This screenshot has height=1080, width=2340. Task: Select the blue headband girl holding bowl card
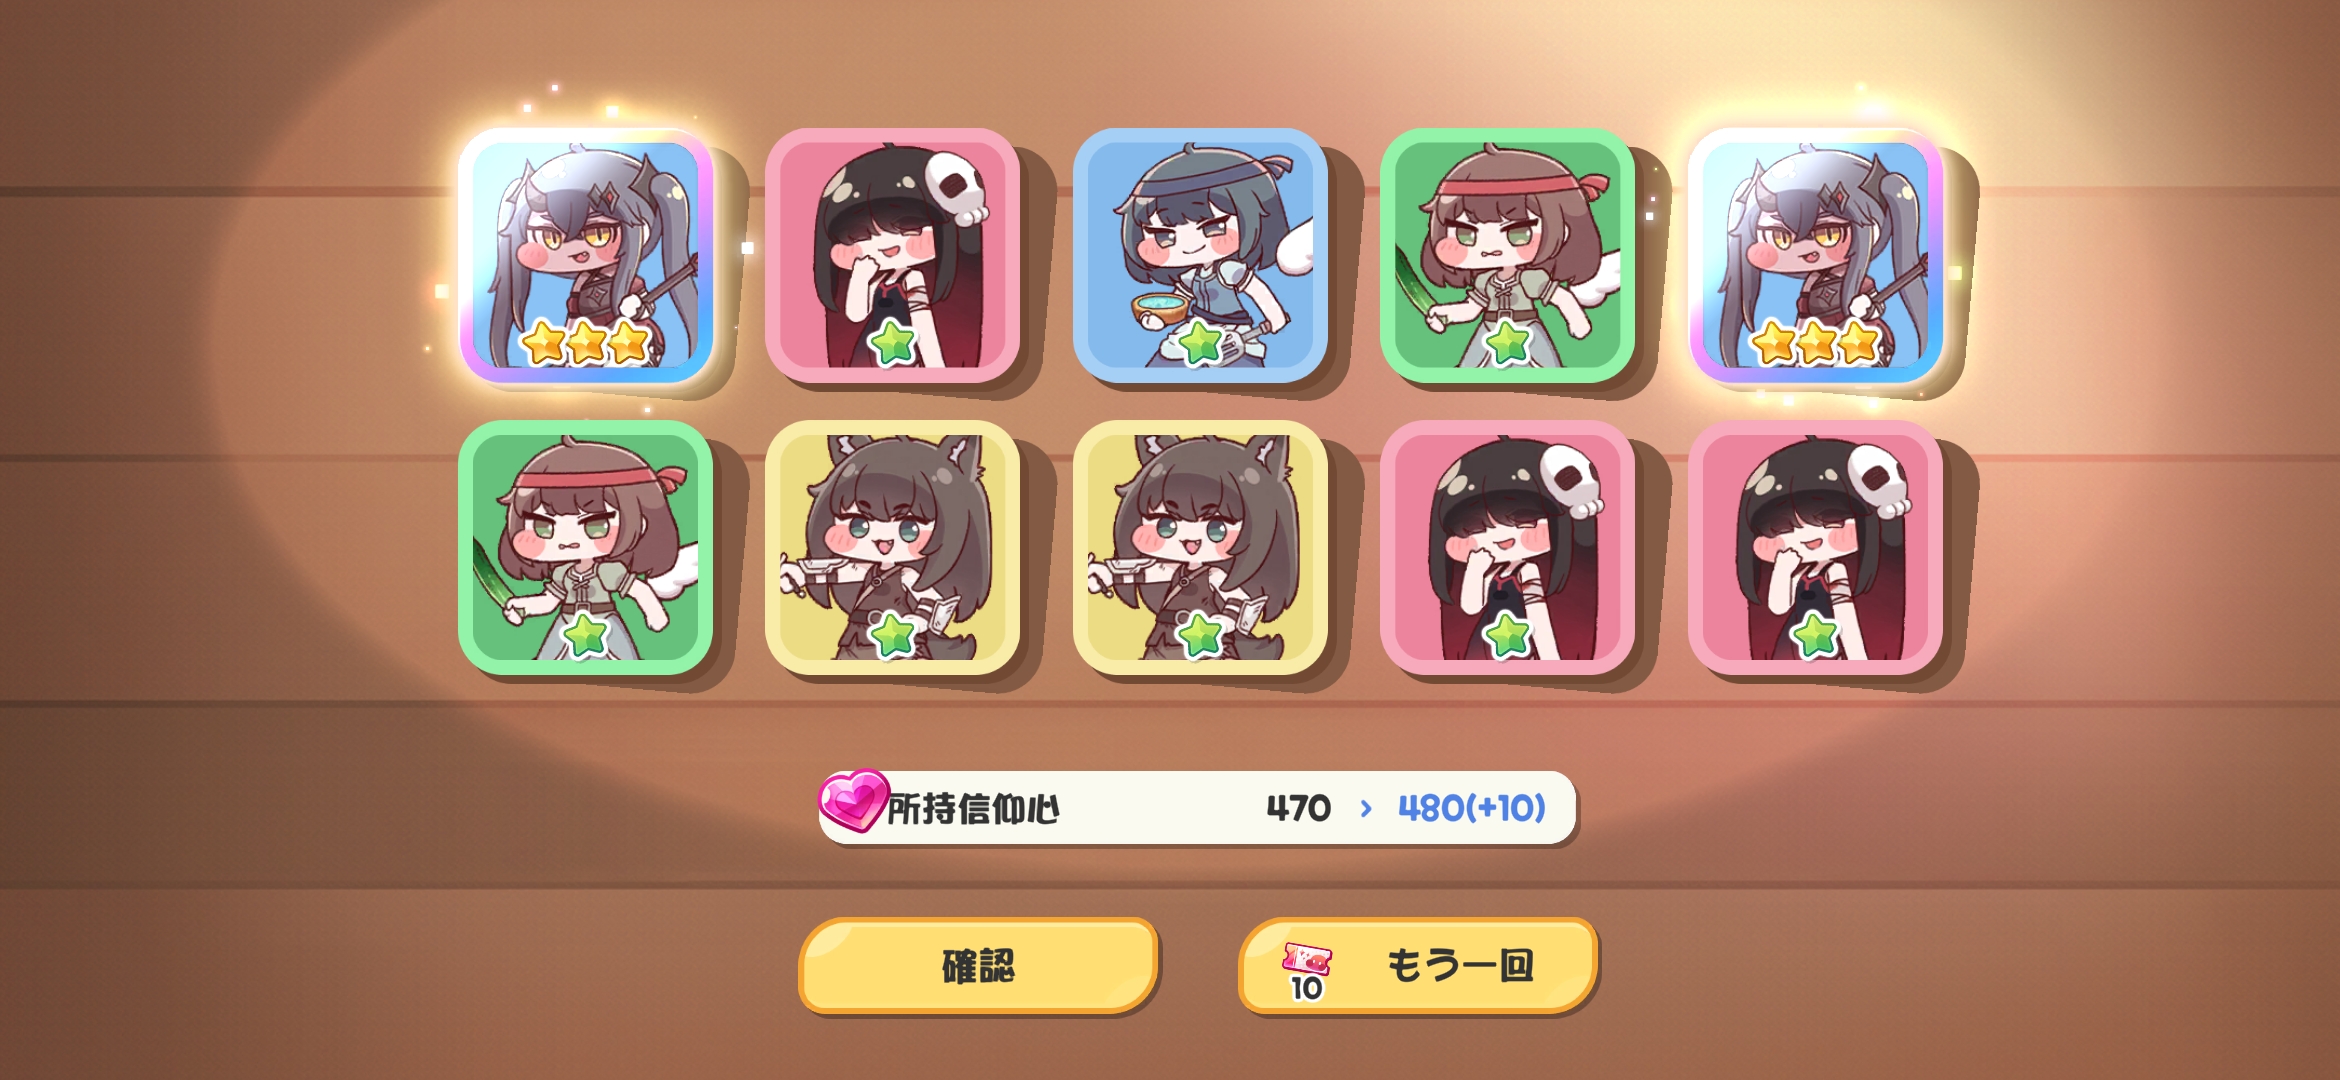(x=1200, y=255)
